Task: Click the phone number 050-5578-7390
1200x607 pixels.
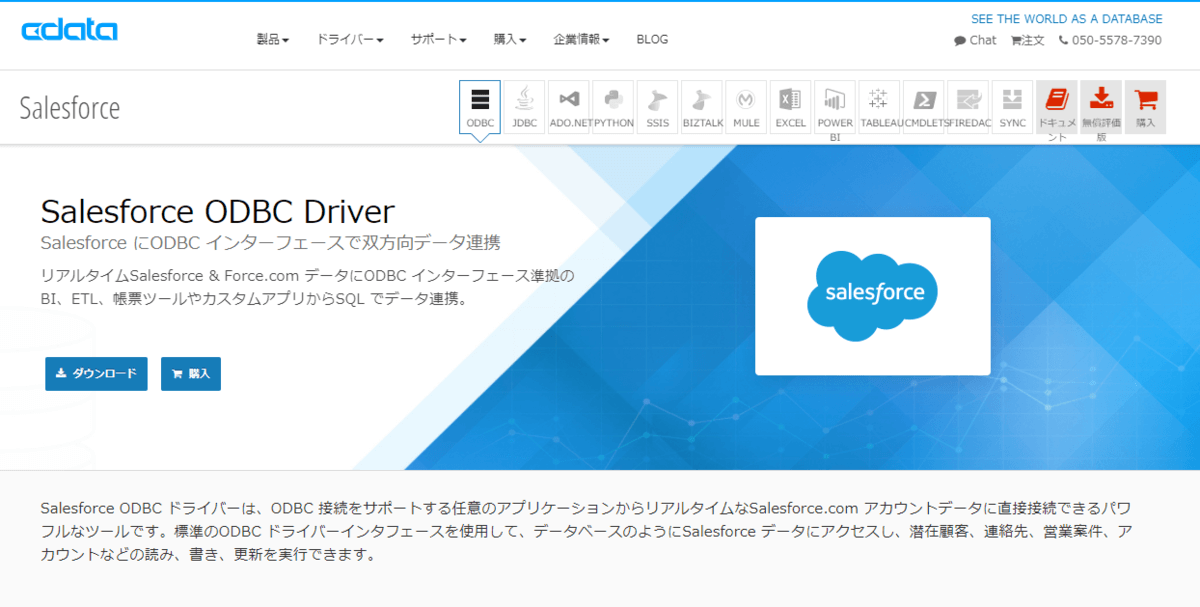Action: 1110,40
